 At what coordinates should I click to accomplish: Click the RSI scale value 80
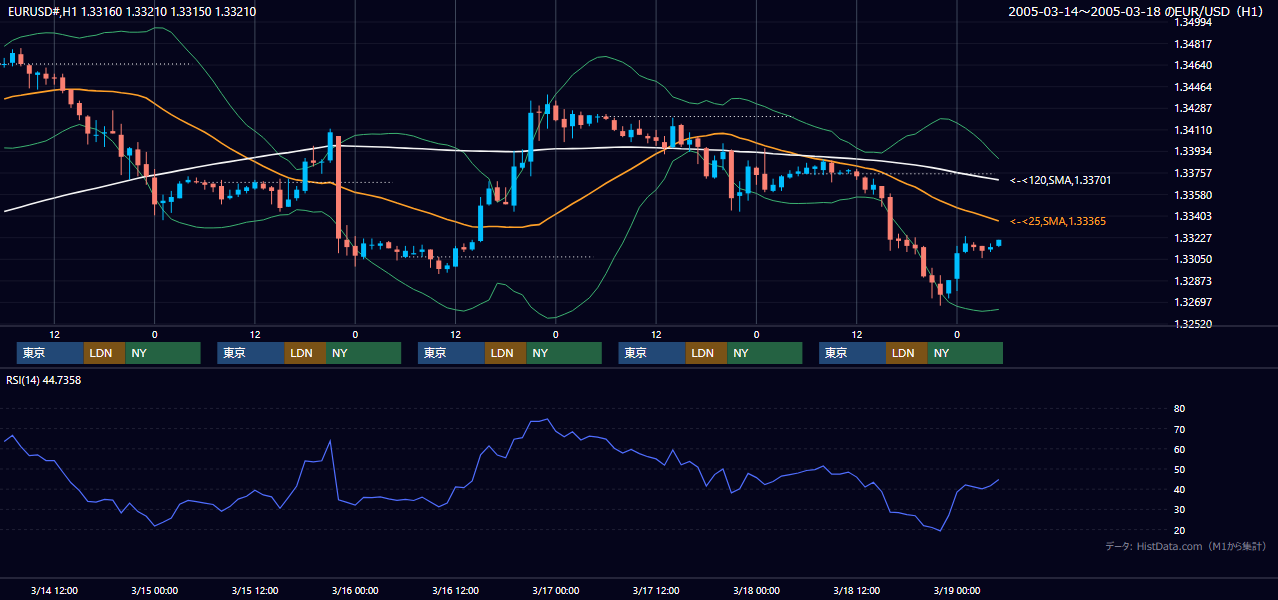point(1179,409)
